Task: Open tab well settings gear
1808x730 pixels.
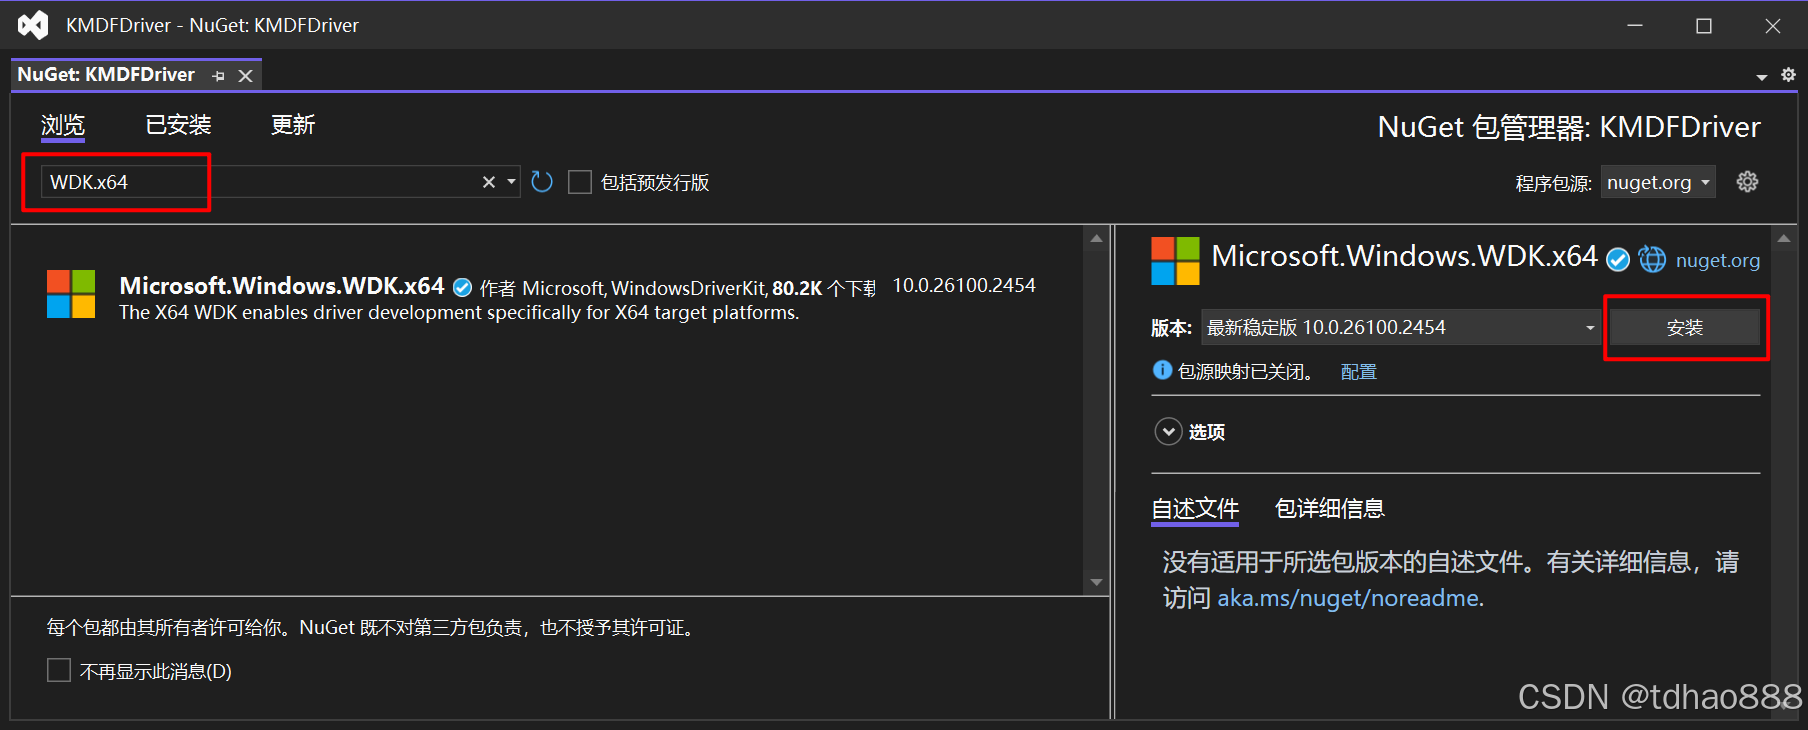Action: [x=1788, y=75]
